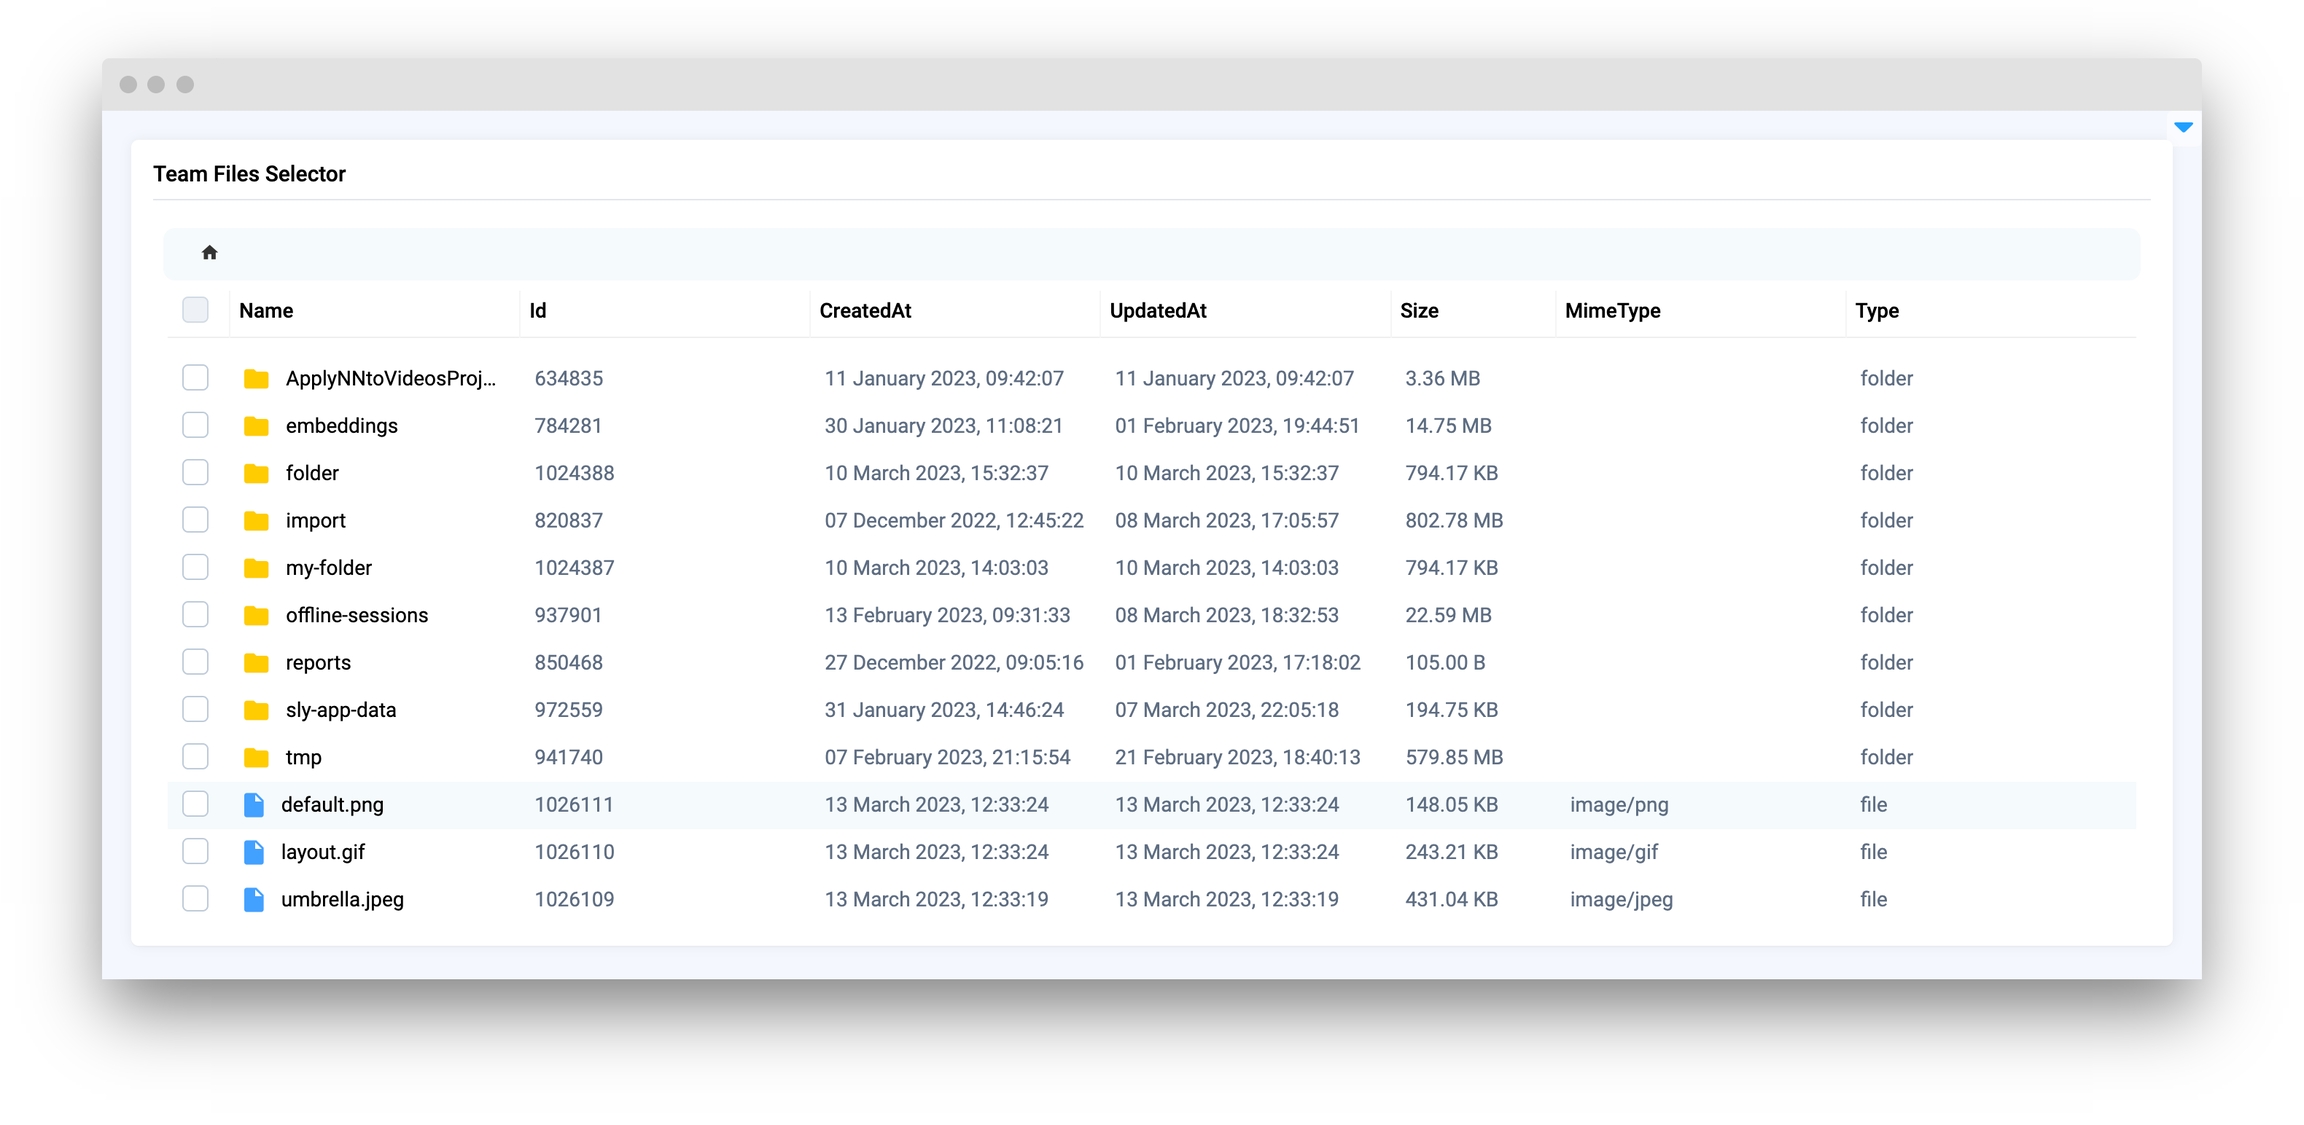Sort by the UpdatedAt column header
The width and height of the screenshot is (2304, 1125).
[1158, 311]
